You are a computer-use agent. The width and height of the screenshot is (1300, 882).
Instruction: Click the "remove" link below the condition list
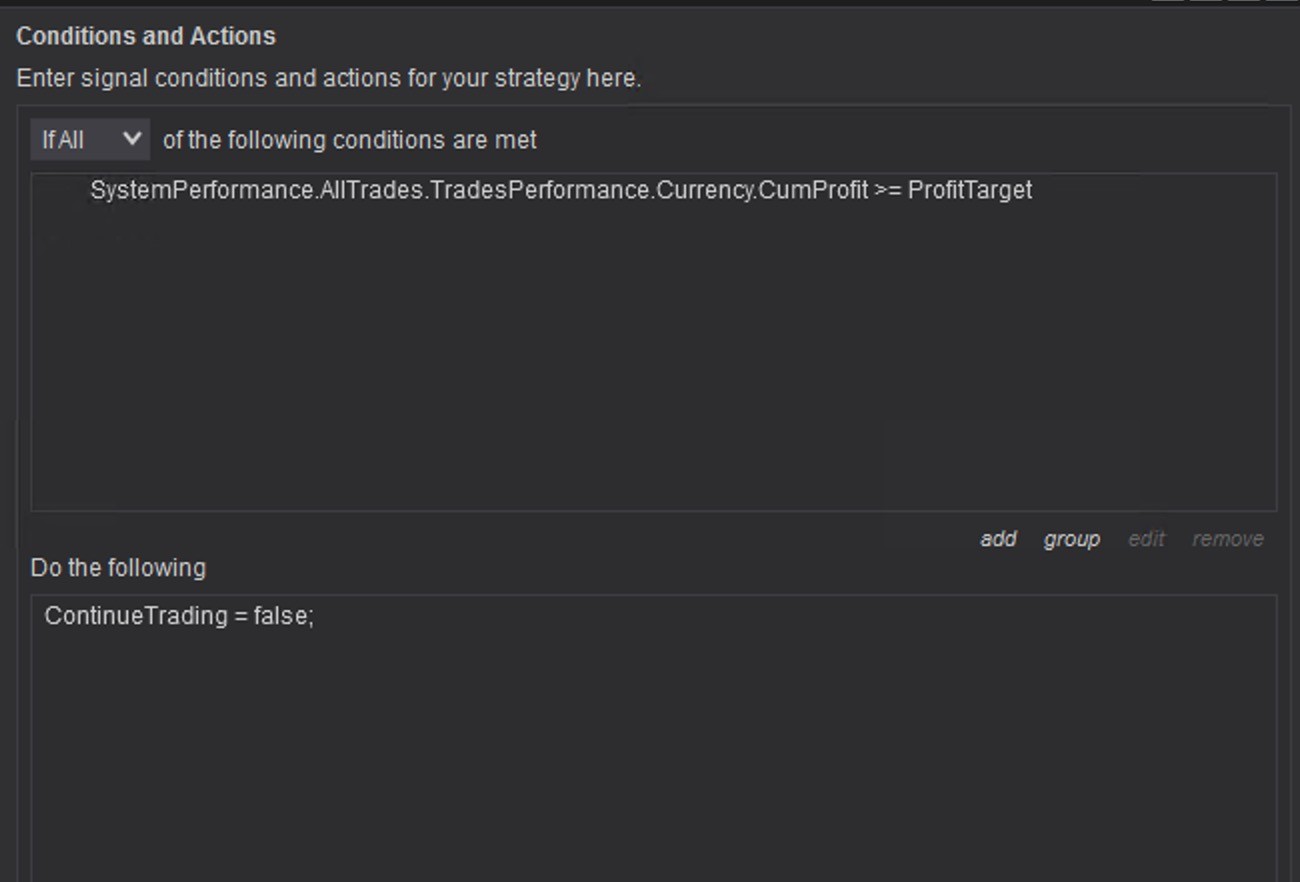1227,539
